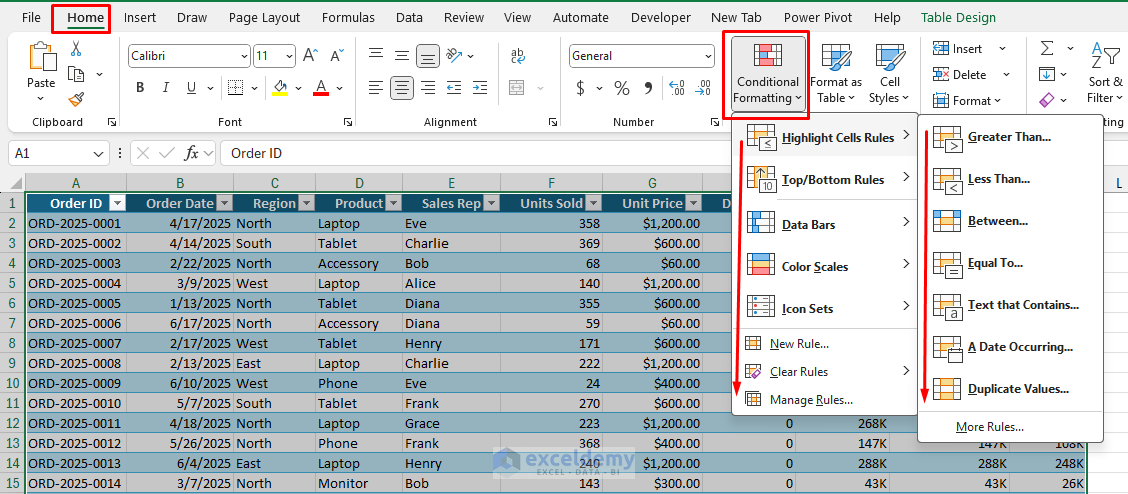Image resolution: width=1128 pixels, height=494 pixels.
Task: Choose Text that Contains rule
Action: 1010,305
